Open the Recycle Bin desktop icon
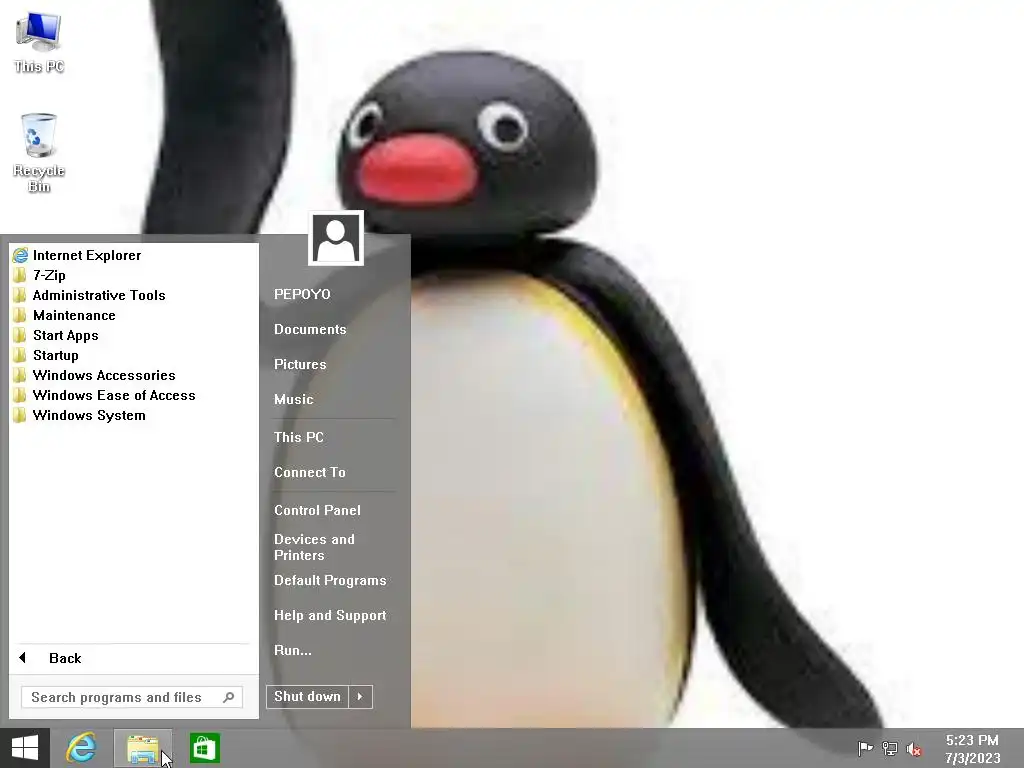The image size is (1024, 768). 39,153
